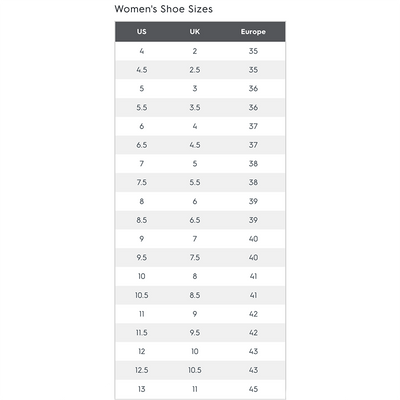The height and width of the screenshot is (400, 400).
Task: Click UK size 10.5 cell
Action: coord(195,370)
